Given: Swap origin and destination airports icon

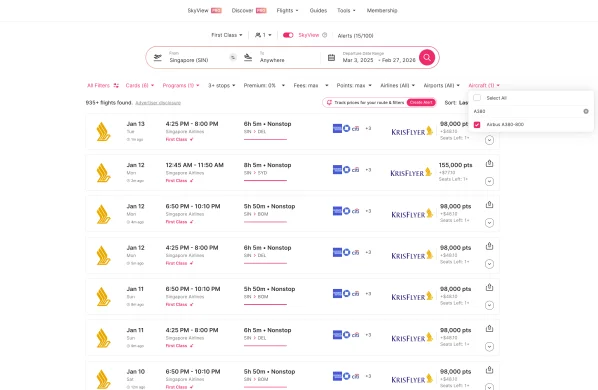Looking at the screenshot, I should 233,58.
